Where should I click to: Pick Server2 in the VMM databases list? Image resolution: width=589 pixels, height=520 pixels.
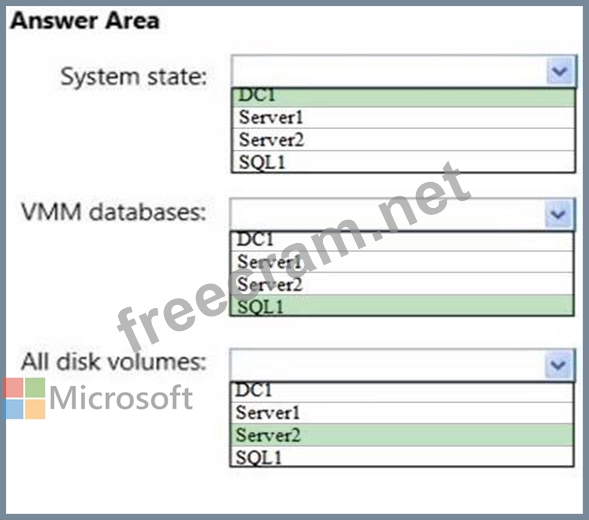(x=402, y=284)
